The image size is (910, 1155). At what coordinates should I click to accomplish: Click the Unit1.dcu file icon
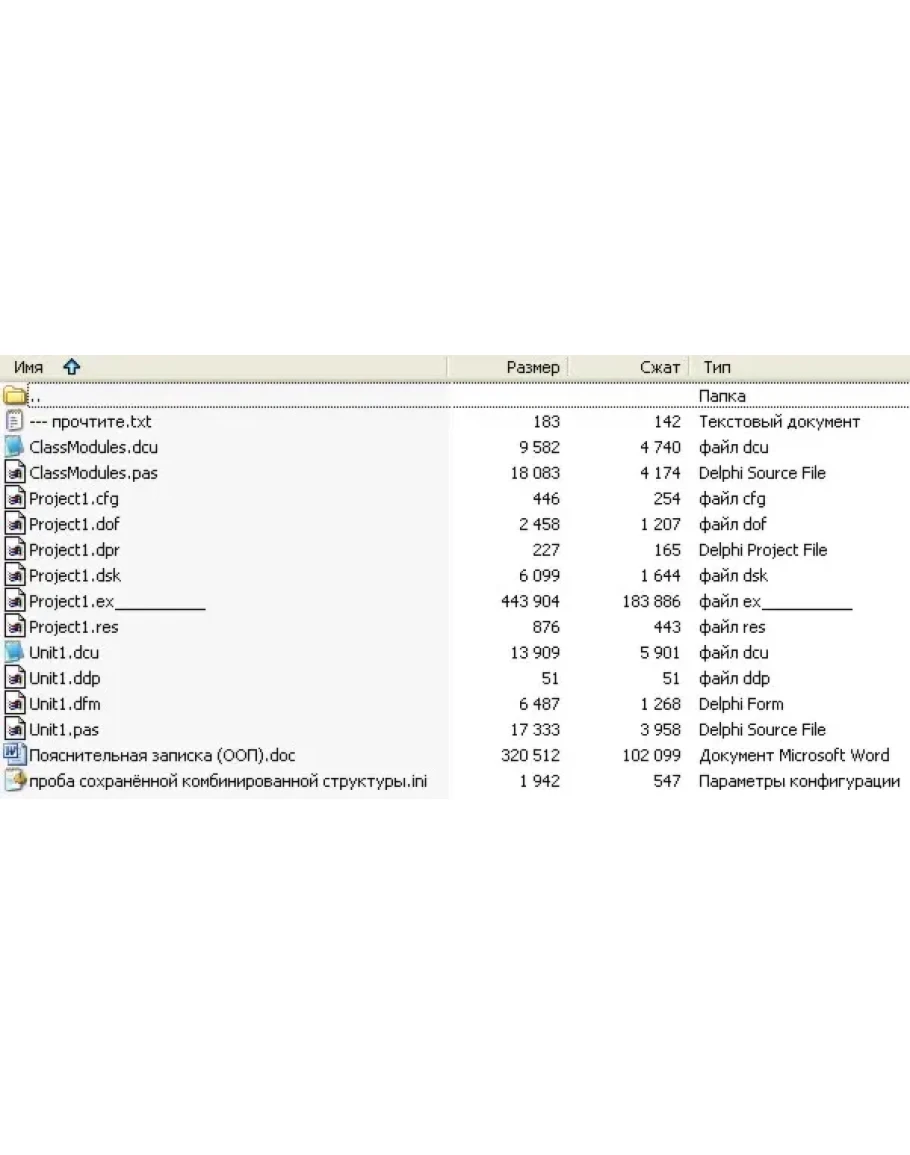coord(14,653)
